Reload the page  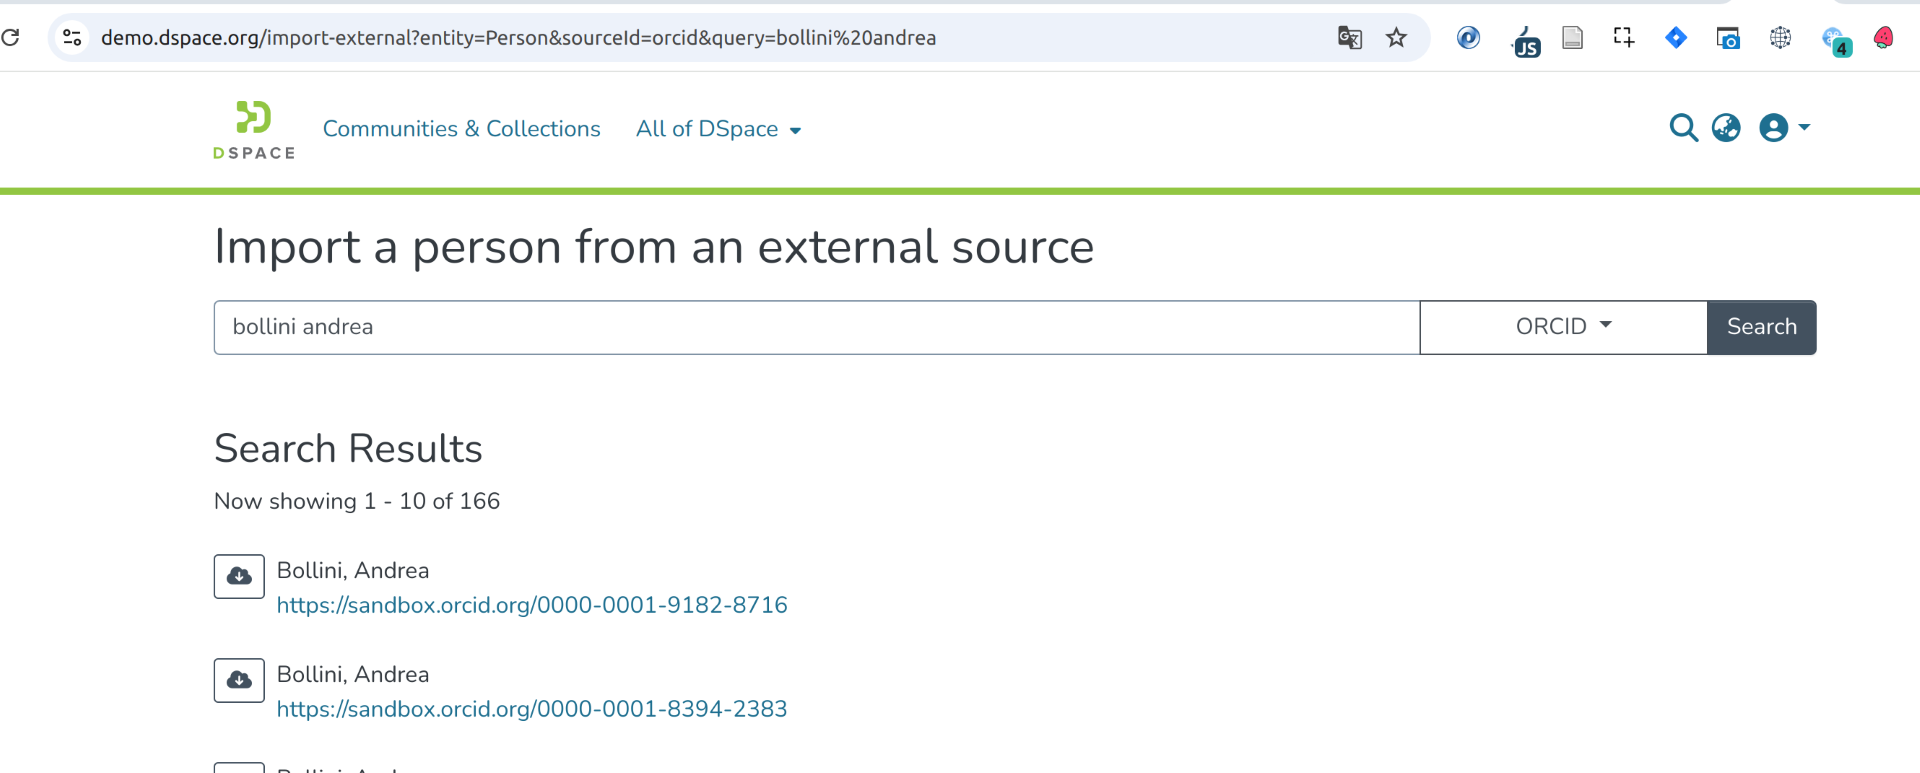11,38
